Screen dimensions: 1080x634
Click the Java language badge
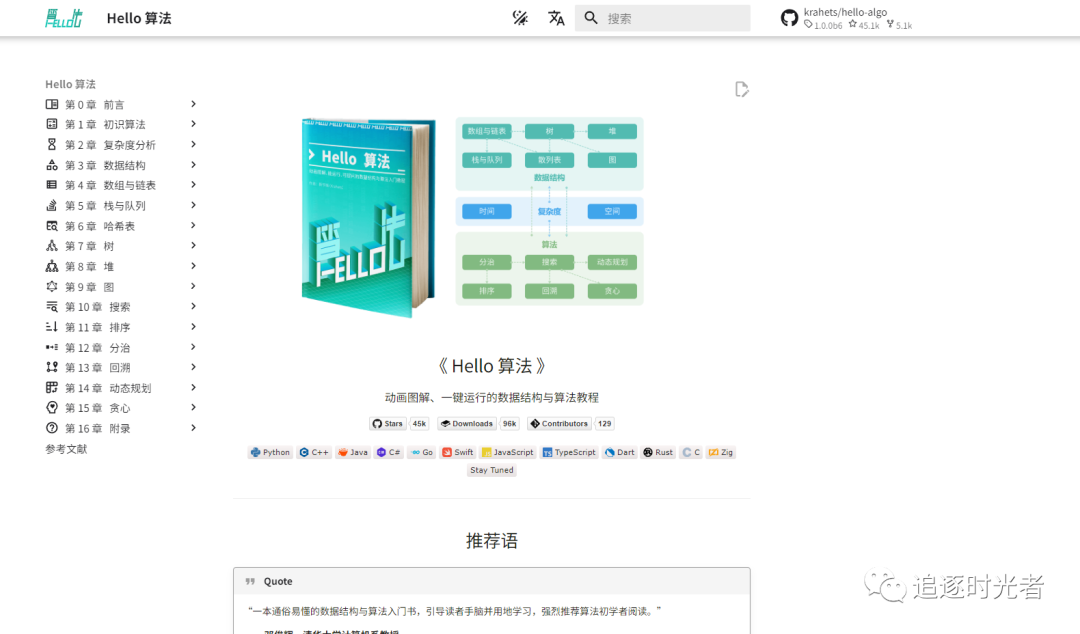[352, 452]
